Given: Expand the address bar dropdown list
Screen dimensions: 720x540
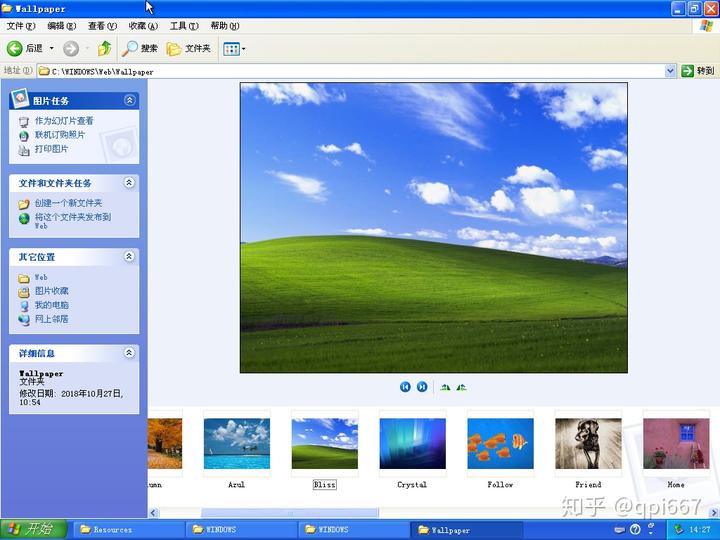Looking at the screenshot, I should pos(670,71).
